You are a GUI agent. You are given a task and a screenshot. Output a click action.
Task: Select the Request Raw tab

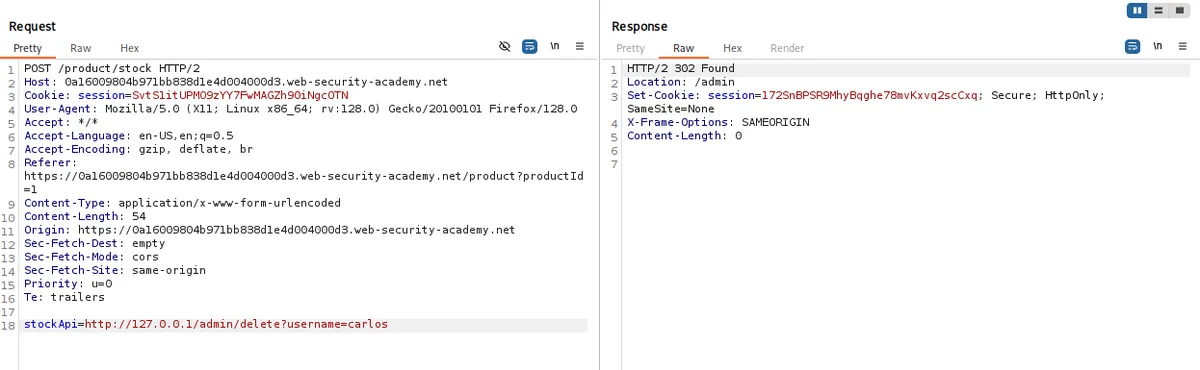[81, 48]
